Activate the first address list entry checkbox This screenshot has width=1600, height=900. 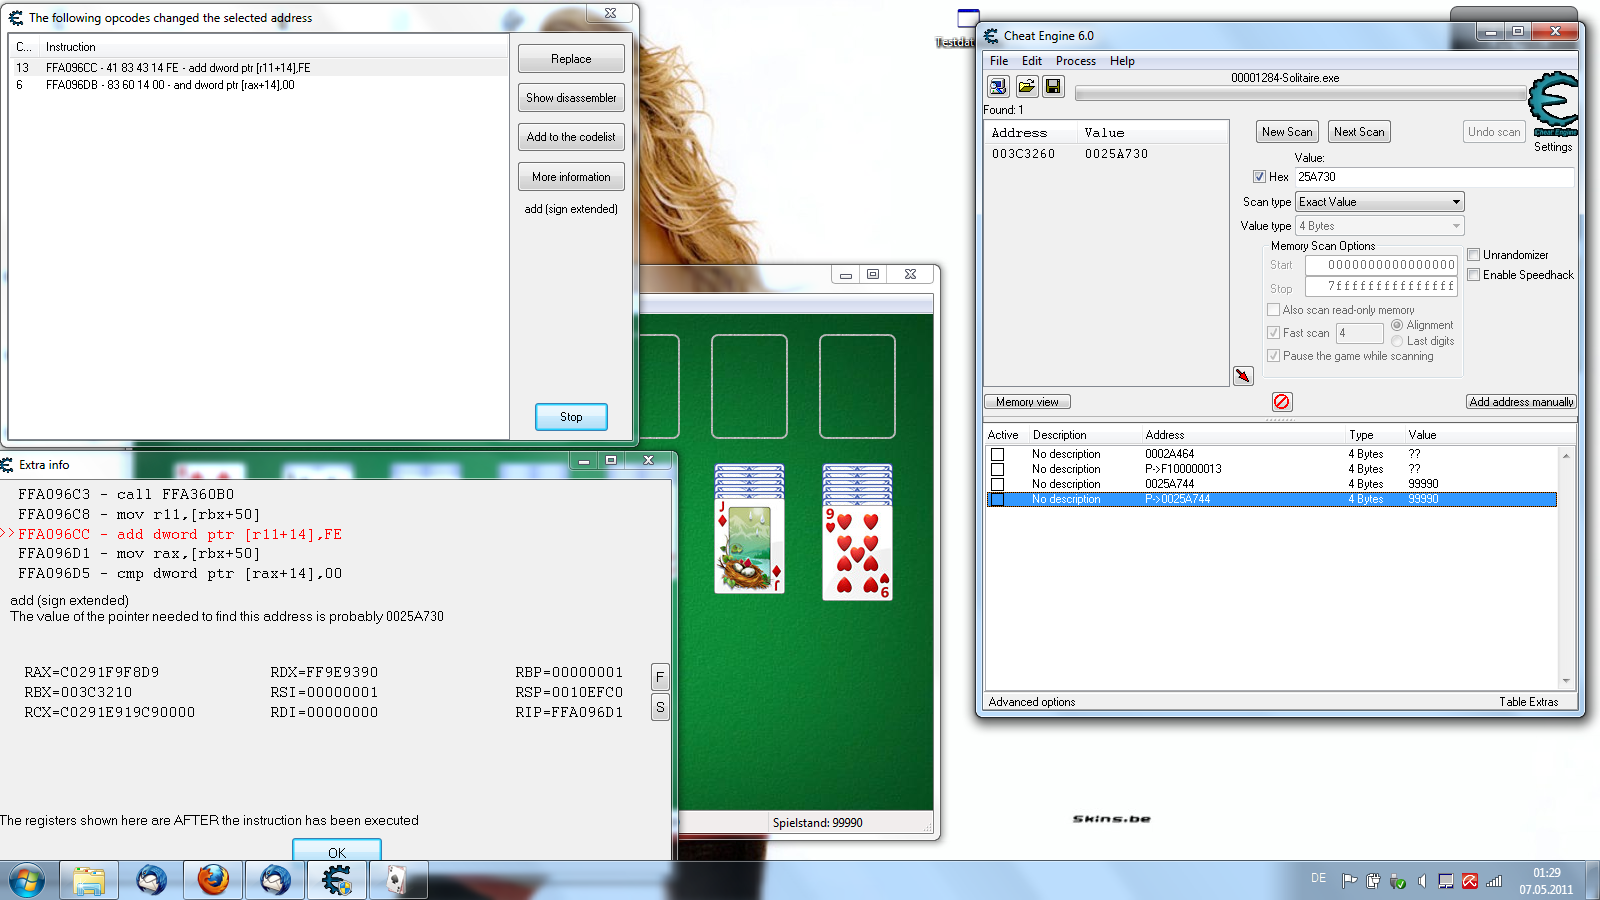[997, 454]
